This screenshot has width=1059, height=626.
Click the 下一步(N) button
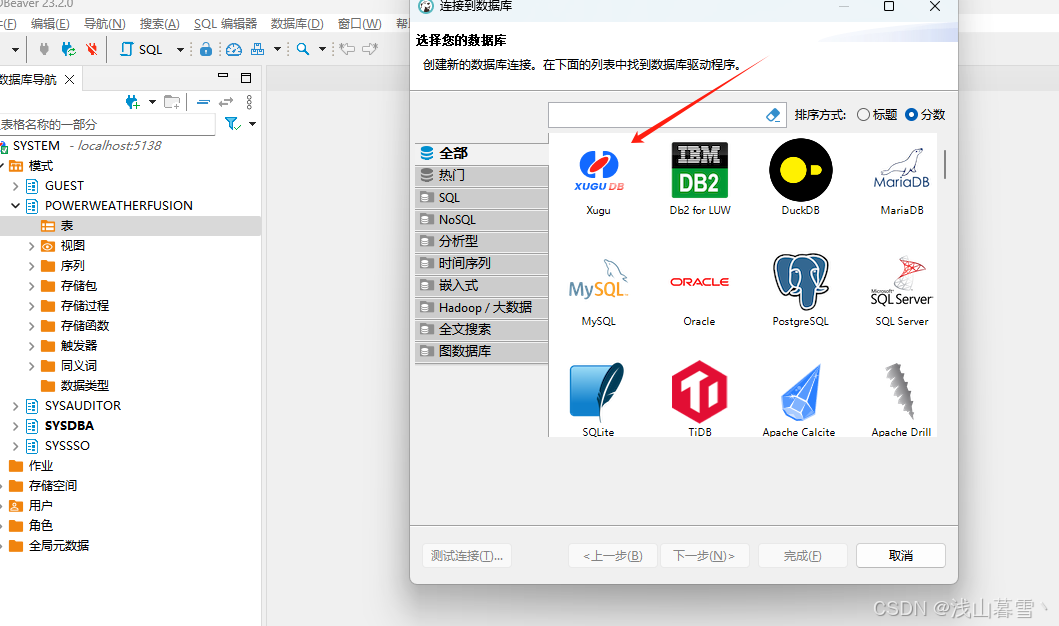(x=704, y=556)
